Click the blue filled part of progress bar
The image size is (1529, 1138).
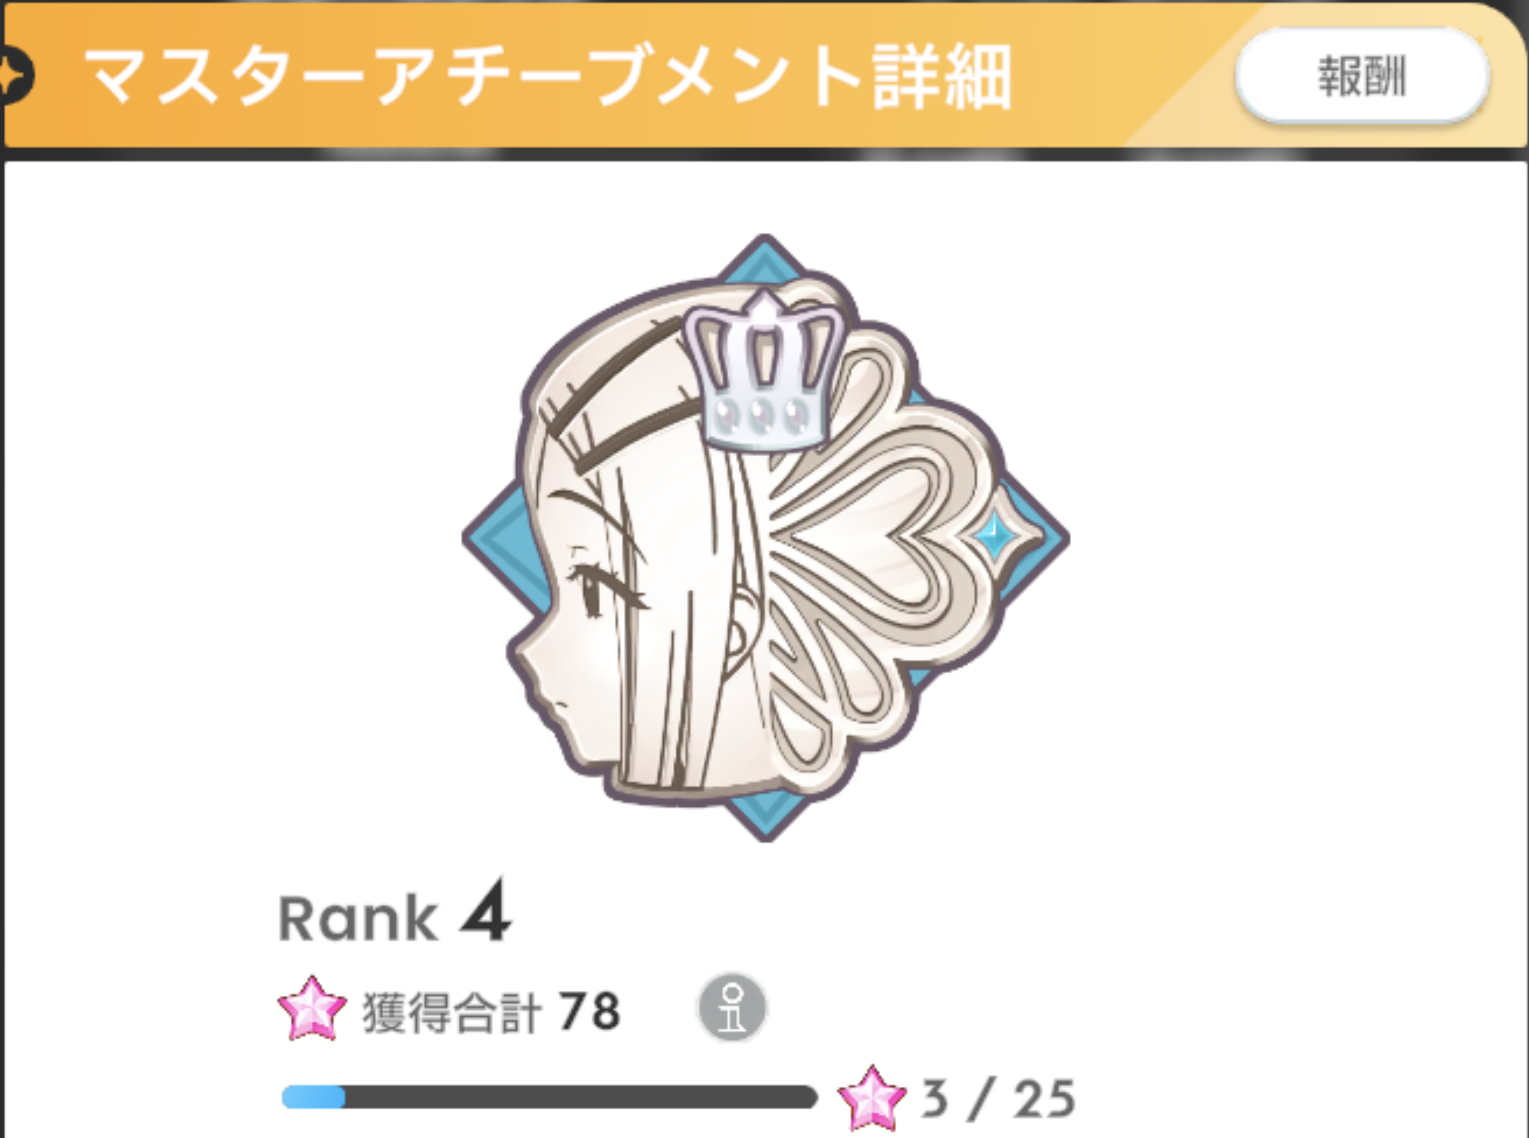point(313,1098)
